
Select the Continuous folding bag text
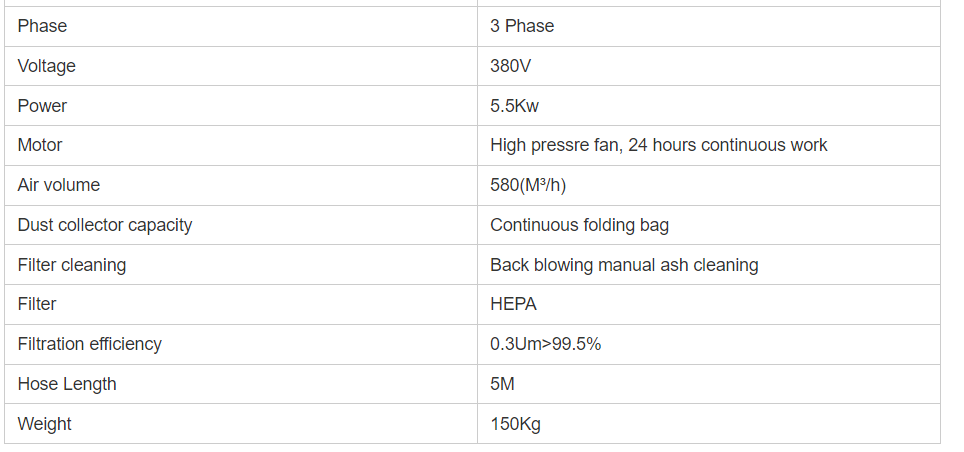579,225
